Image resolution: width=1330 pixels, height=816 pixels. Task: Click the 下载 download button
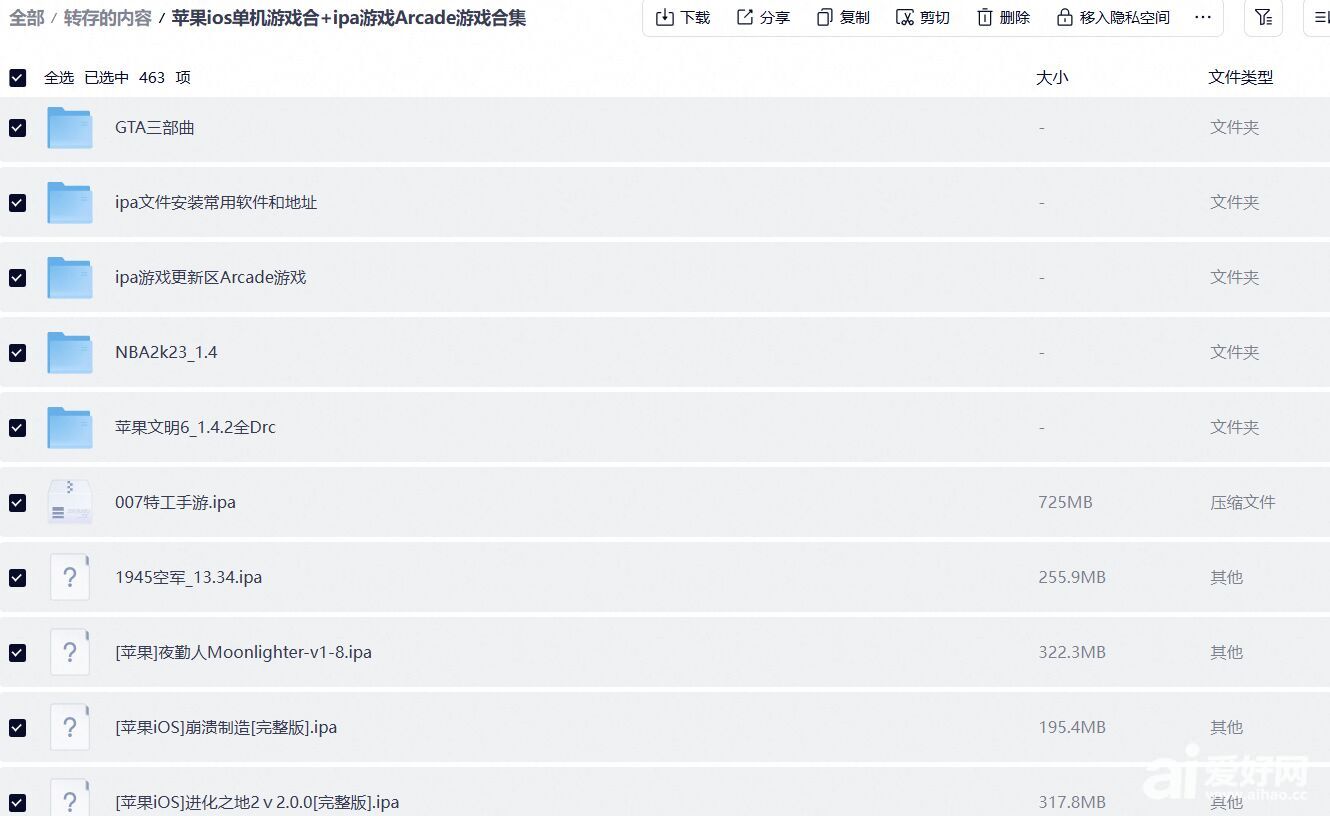pyautogui.click(x=683, y=17)
